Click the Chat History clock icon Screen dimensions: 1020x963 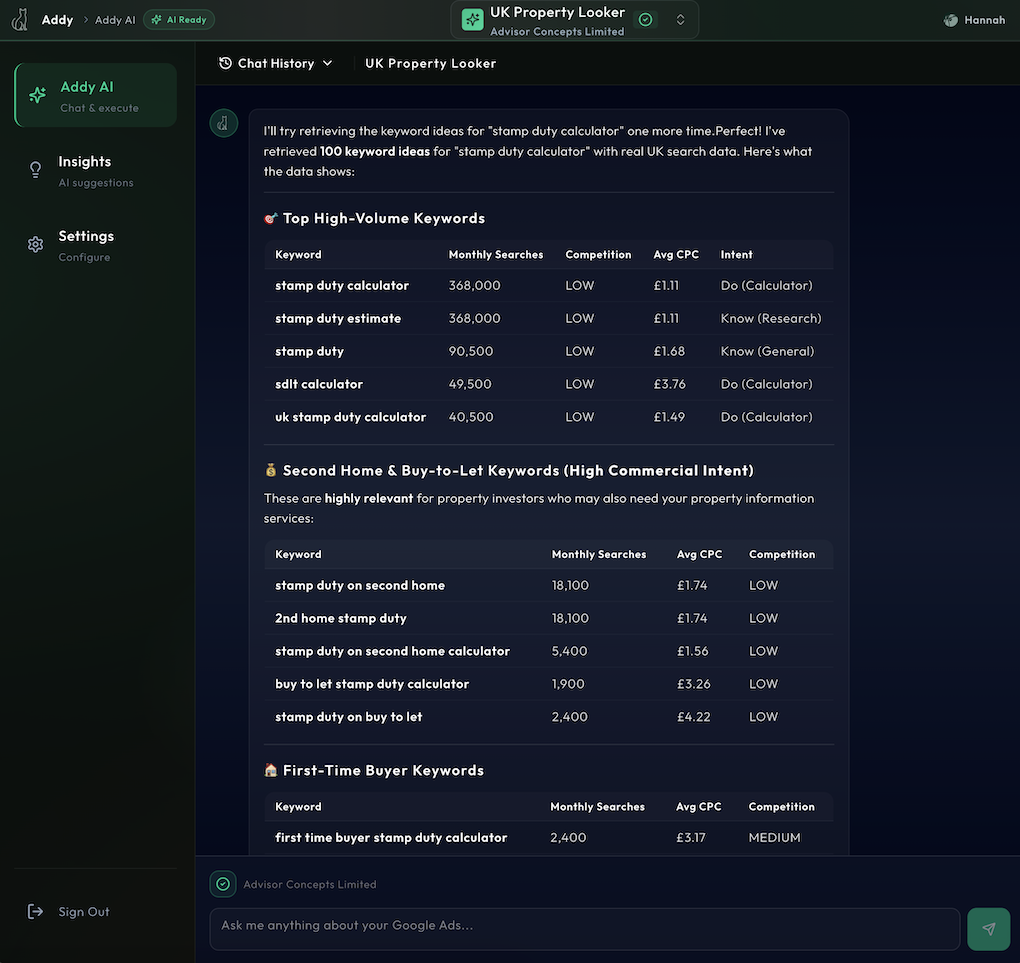coord(225,64)
